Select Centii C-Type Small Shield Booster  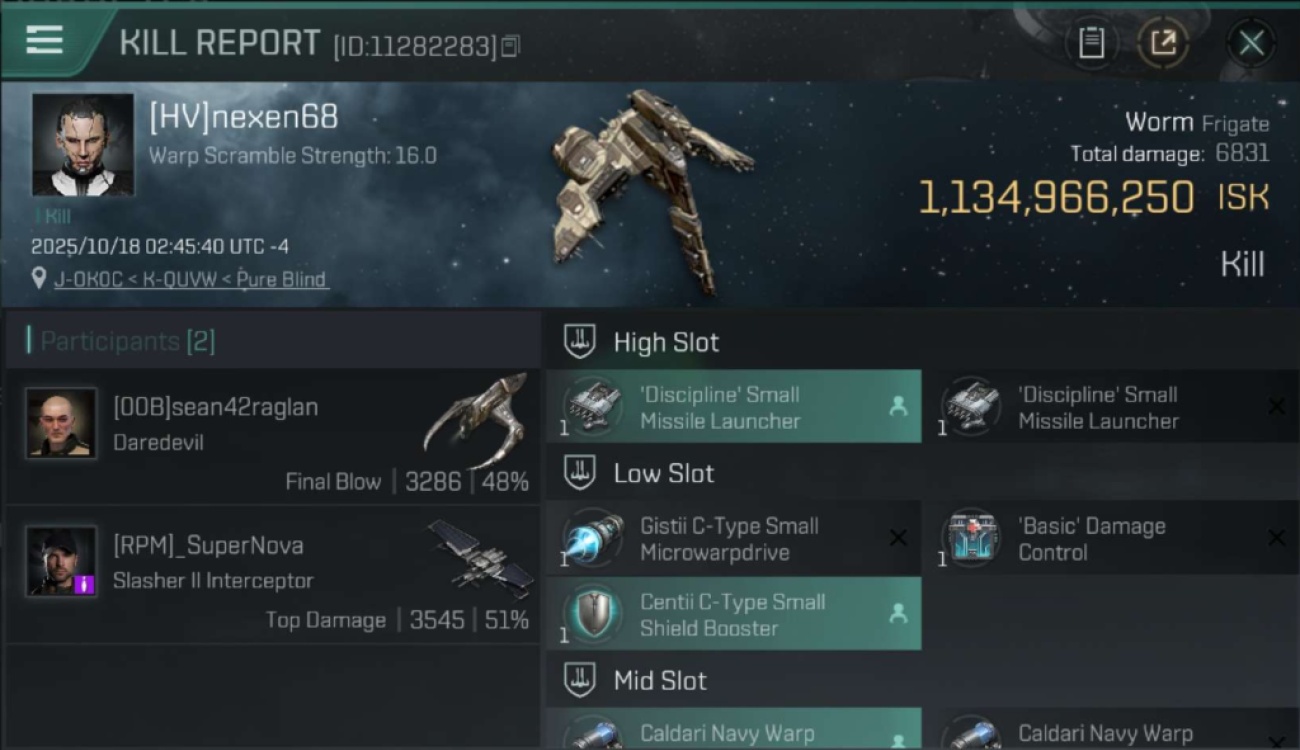tap(733, 614)
